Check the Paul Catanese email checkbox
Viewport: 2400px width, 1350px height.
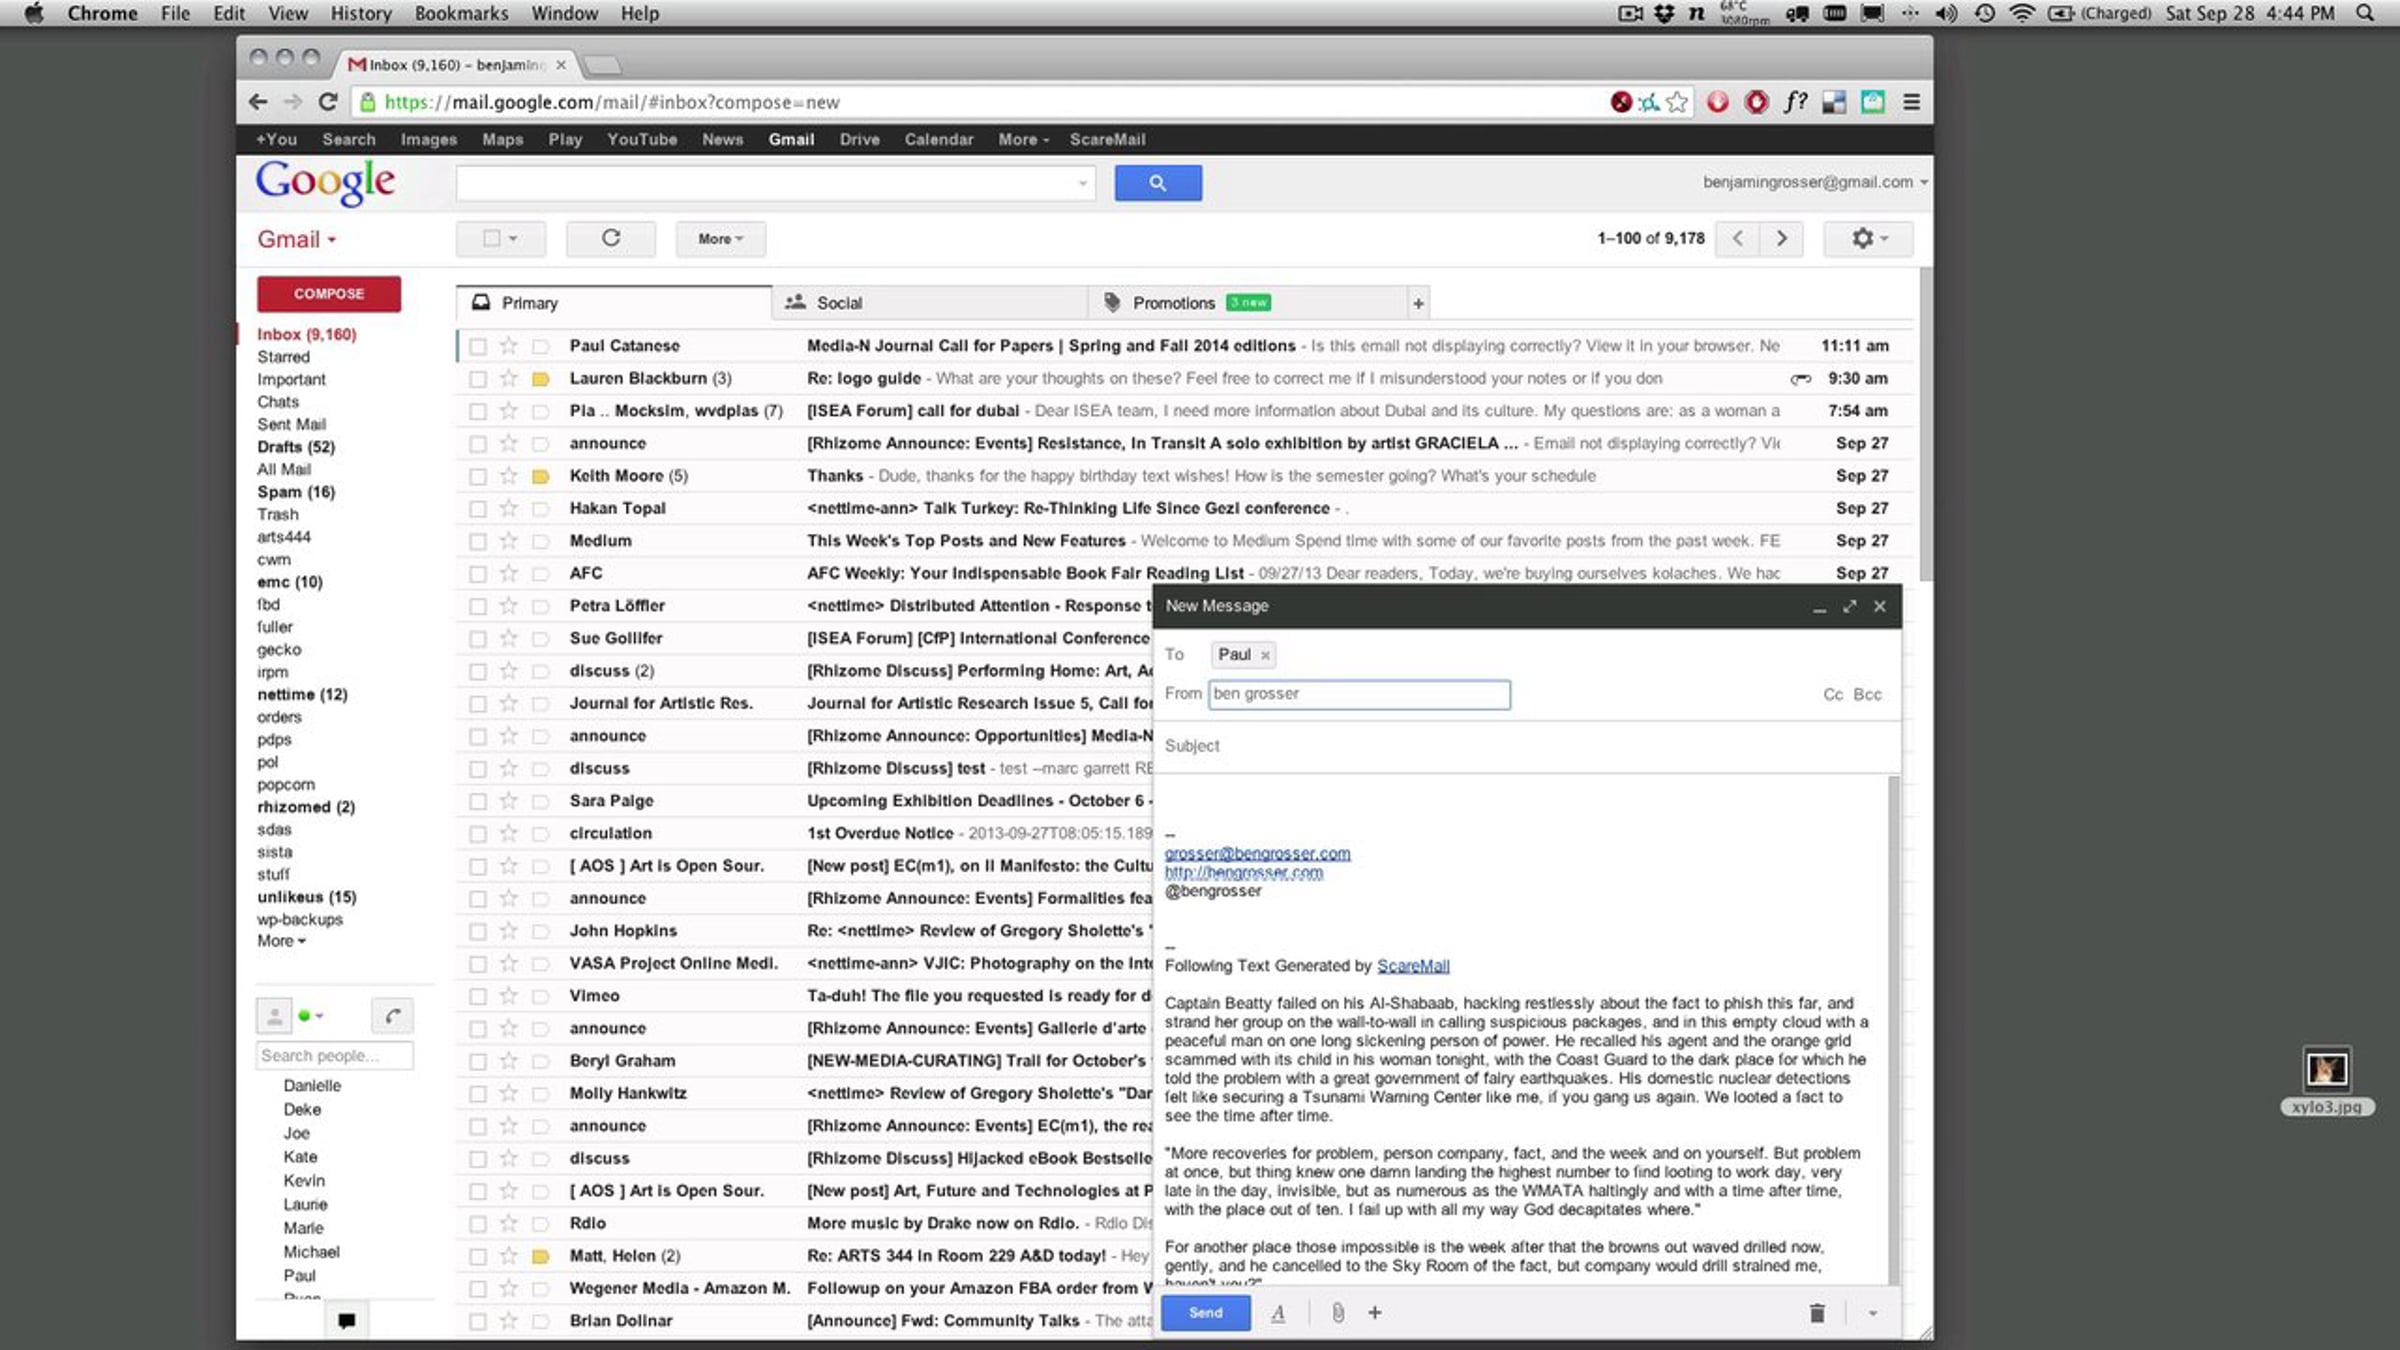(x=478, y=346)
